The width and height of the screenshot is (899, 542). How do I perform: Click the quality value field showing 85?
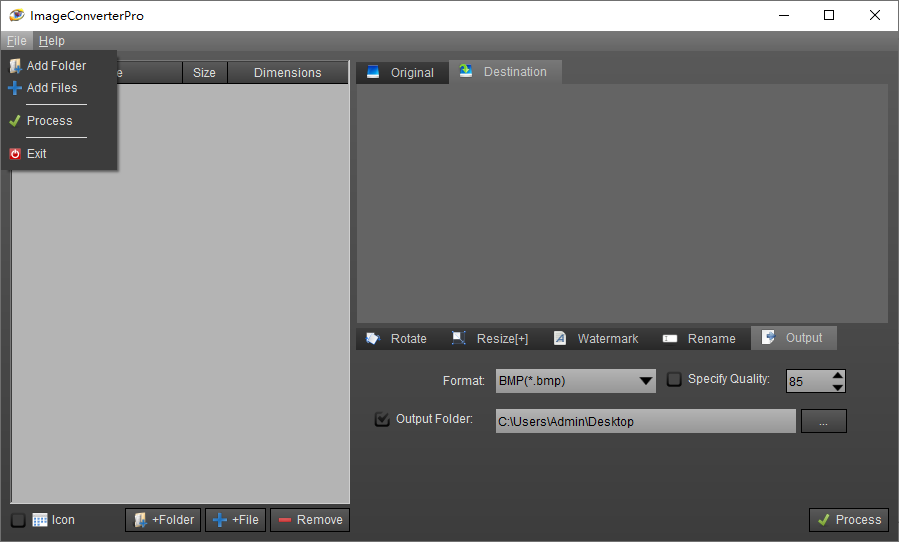coord(808,381)
